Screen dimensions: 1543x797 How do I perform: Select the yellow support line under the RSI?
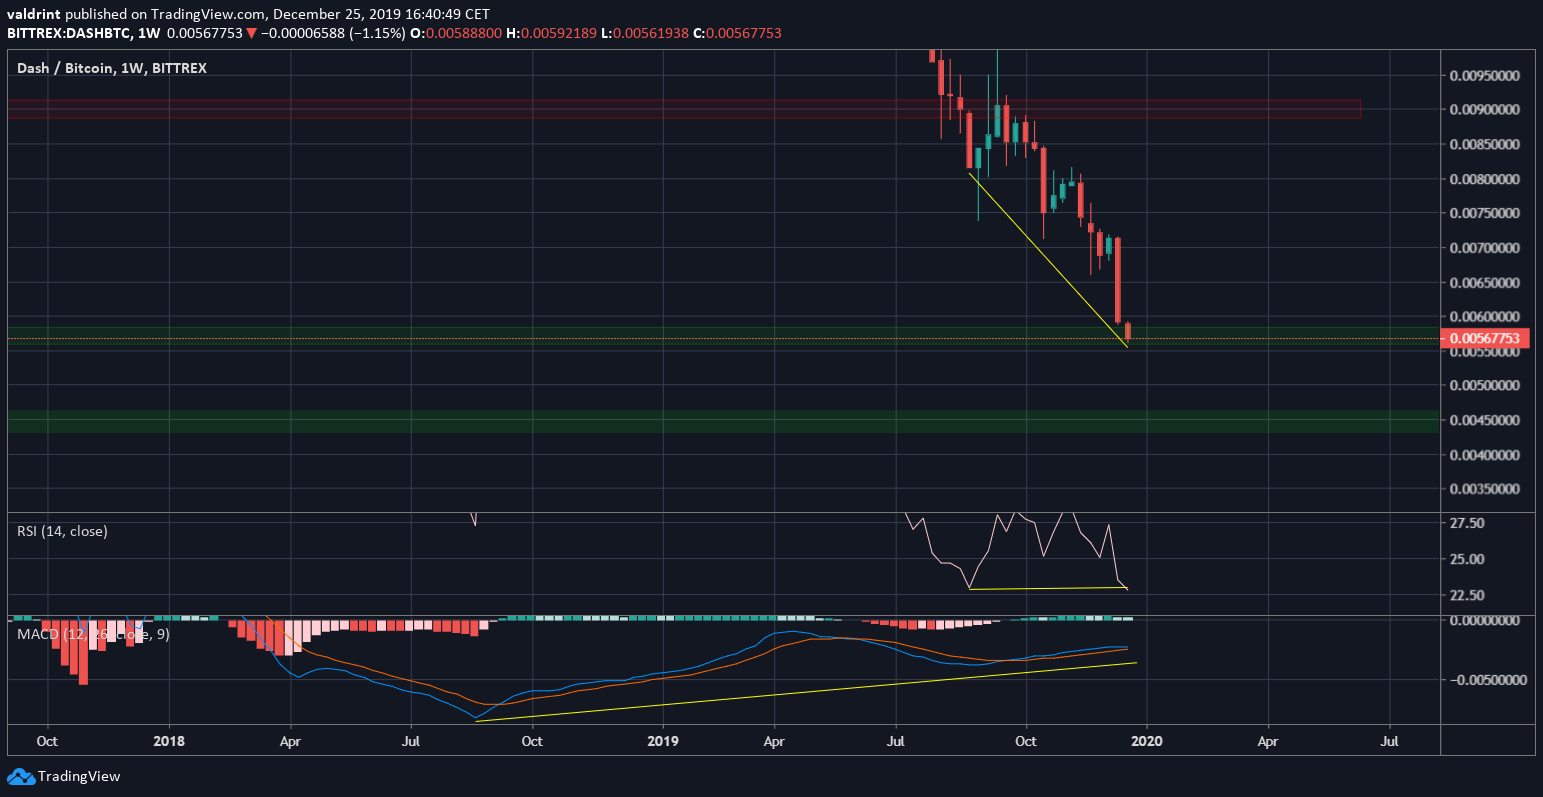coord(1045,588)
